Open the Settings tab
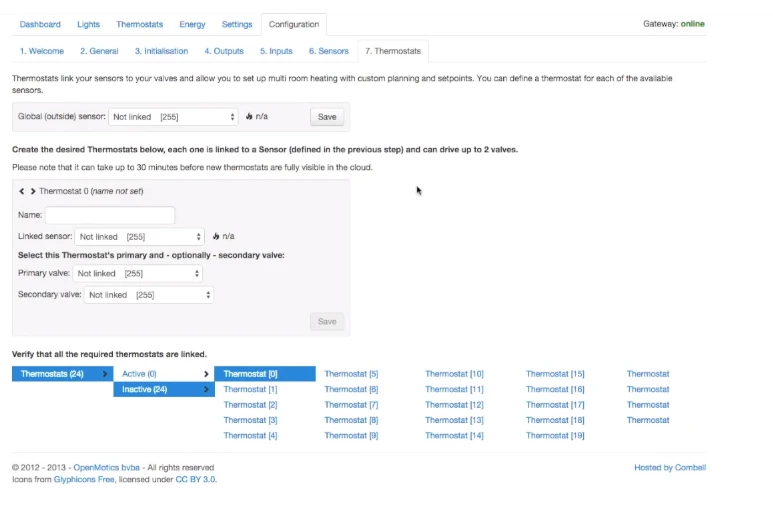This screenshot has height=505, width=773. pos(237,24)
